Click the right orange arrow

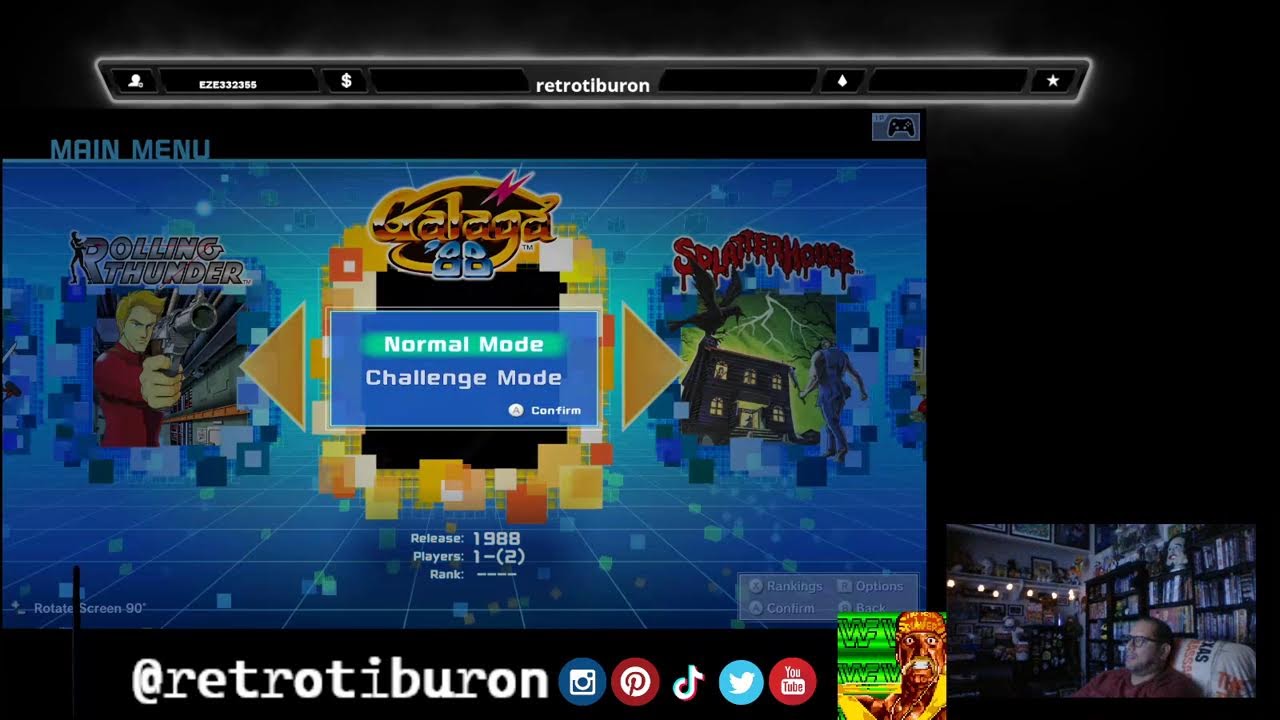click(654, 367)
